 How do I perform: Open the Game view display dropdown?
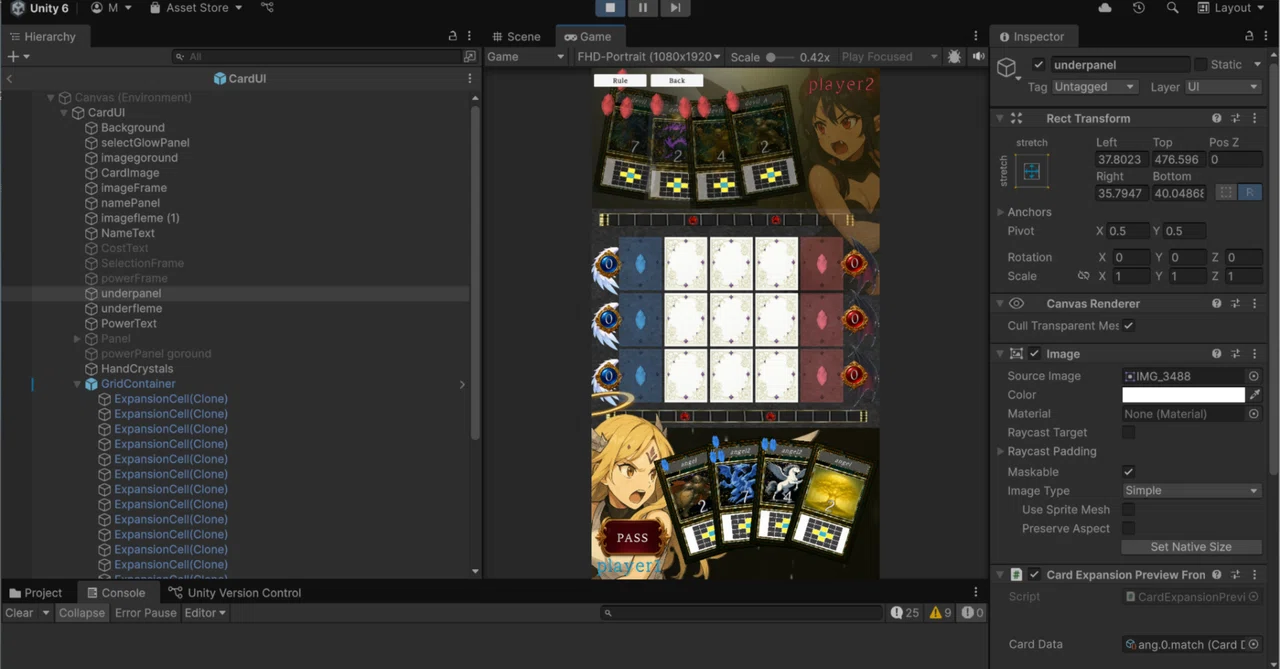(525, 57)
